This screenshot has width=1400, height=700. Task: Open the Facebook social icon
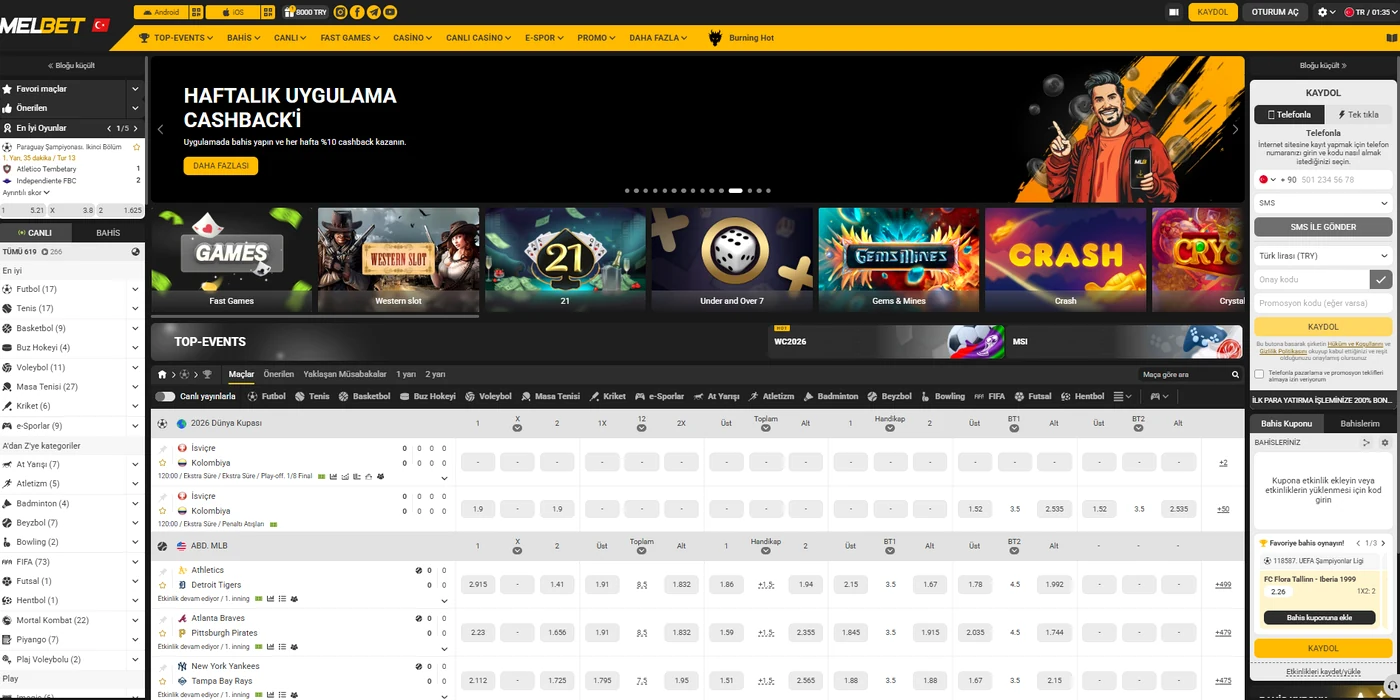(x=357, y=12)
